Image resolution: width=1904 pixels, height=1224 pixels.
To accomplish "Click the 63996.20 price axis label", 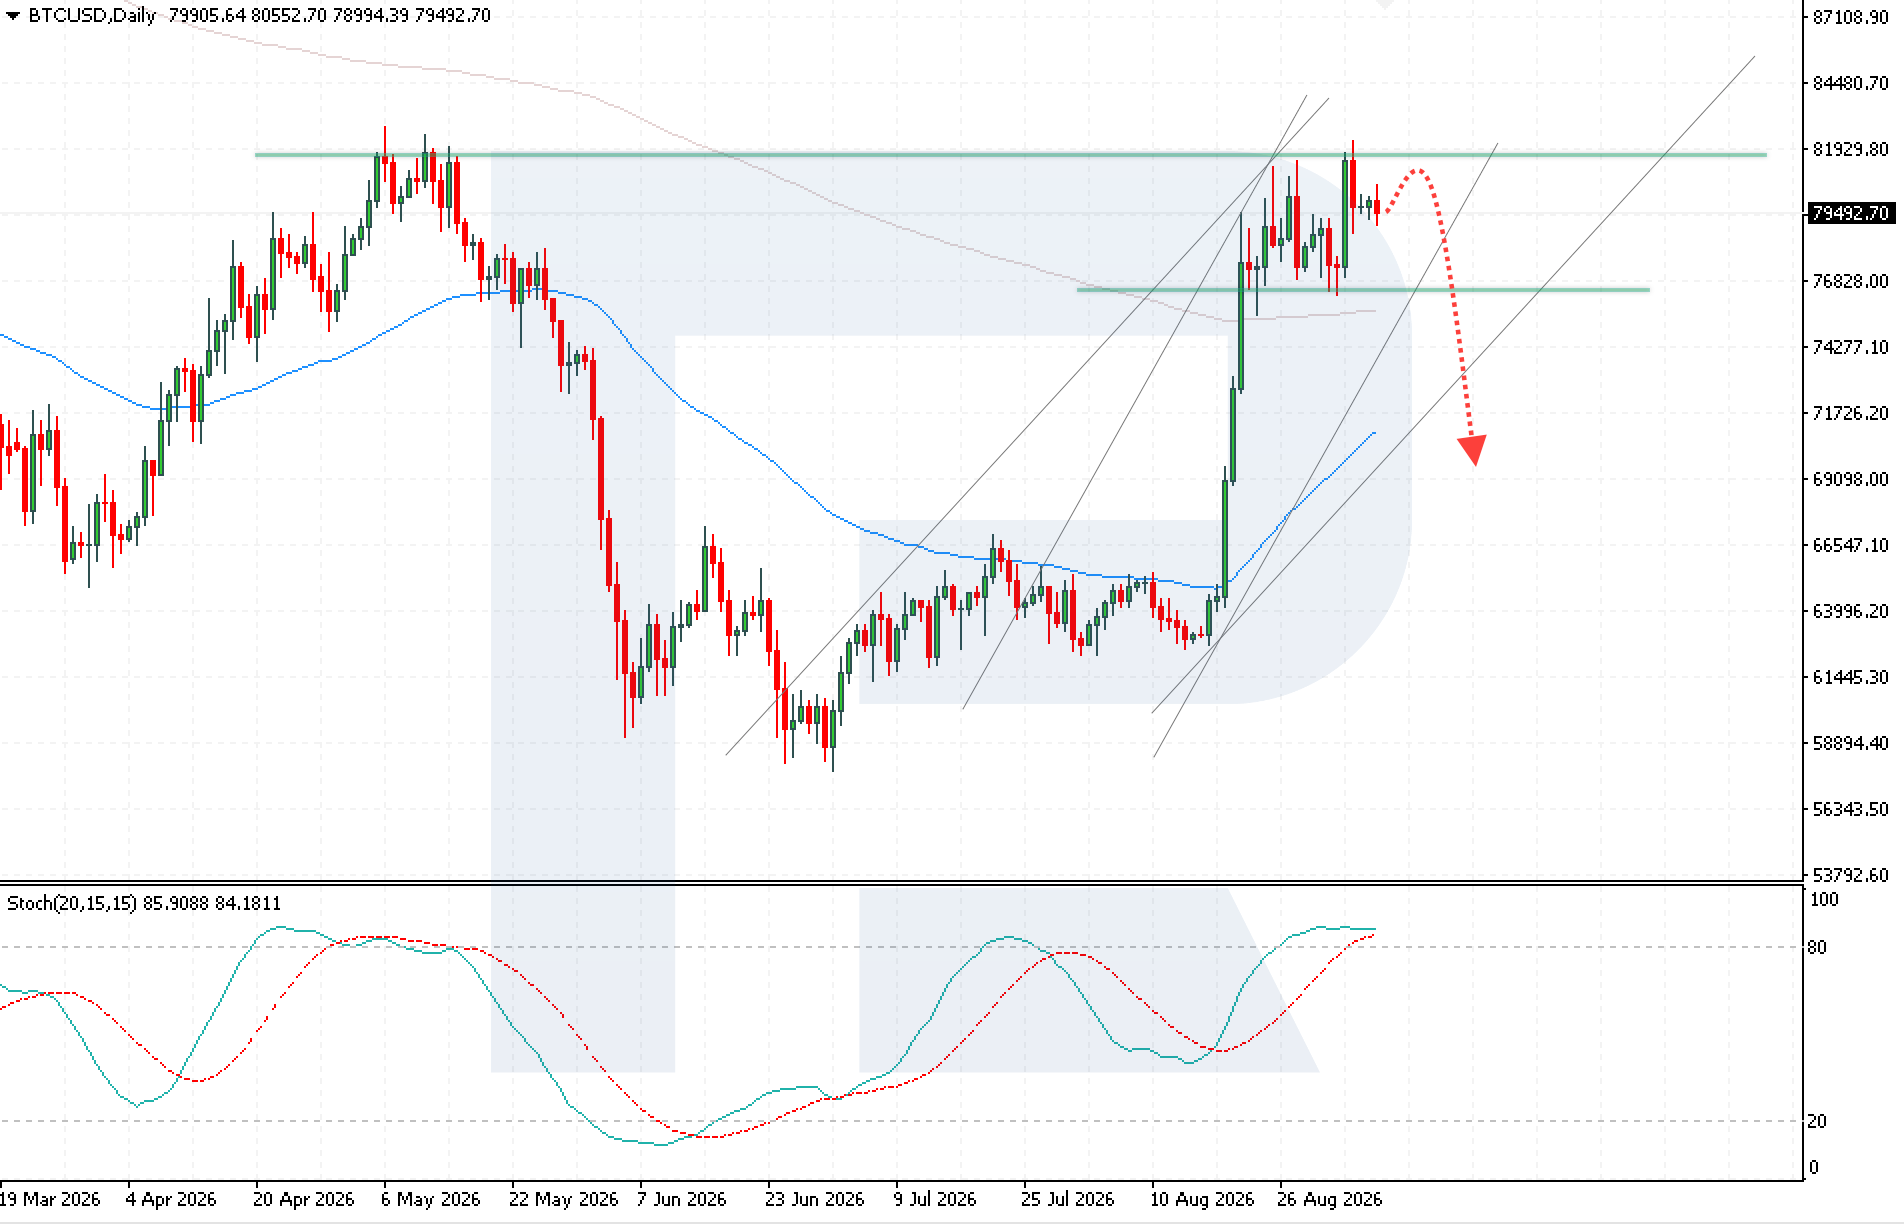I will point(1851,611).
